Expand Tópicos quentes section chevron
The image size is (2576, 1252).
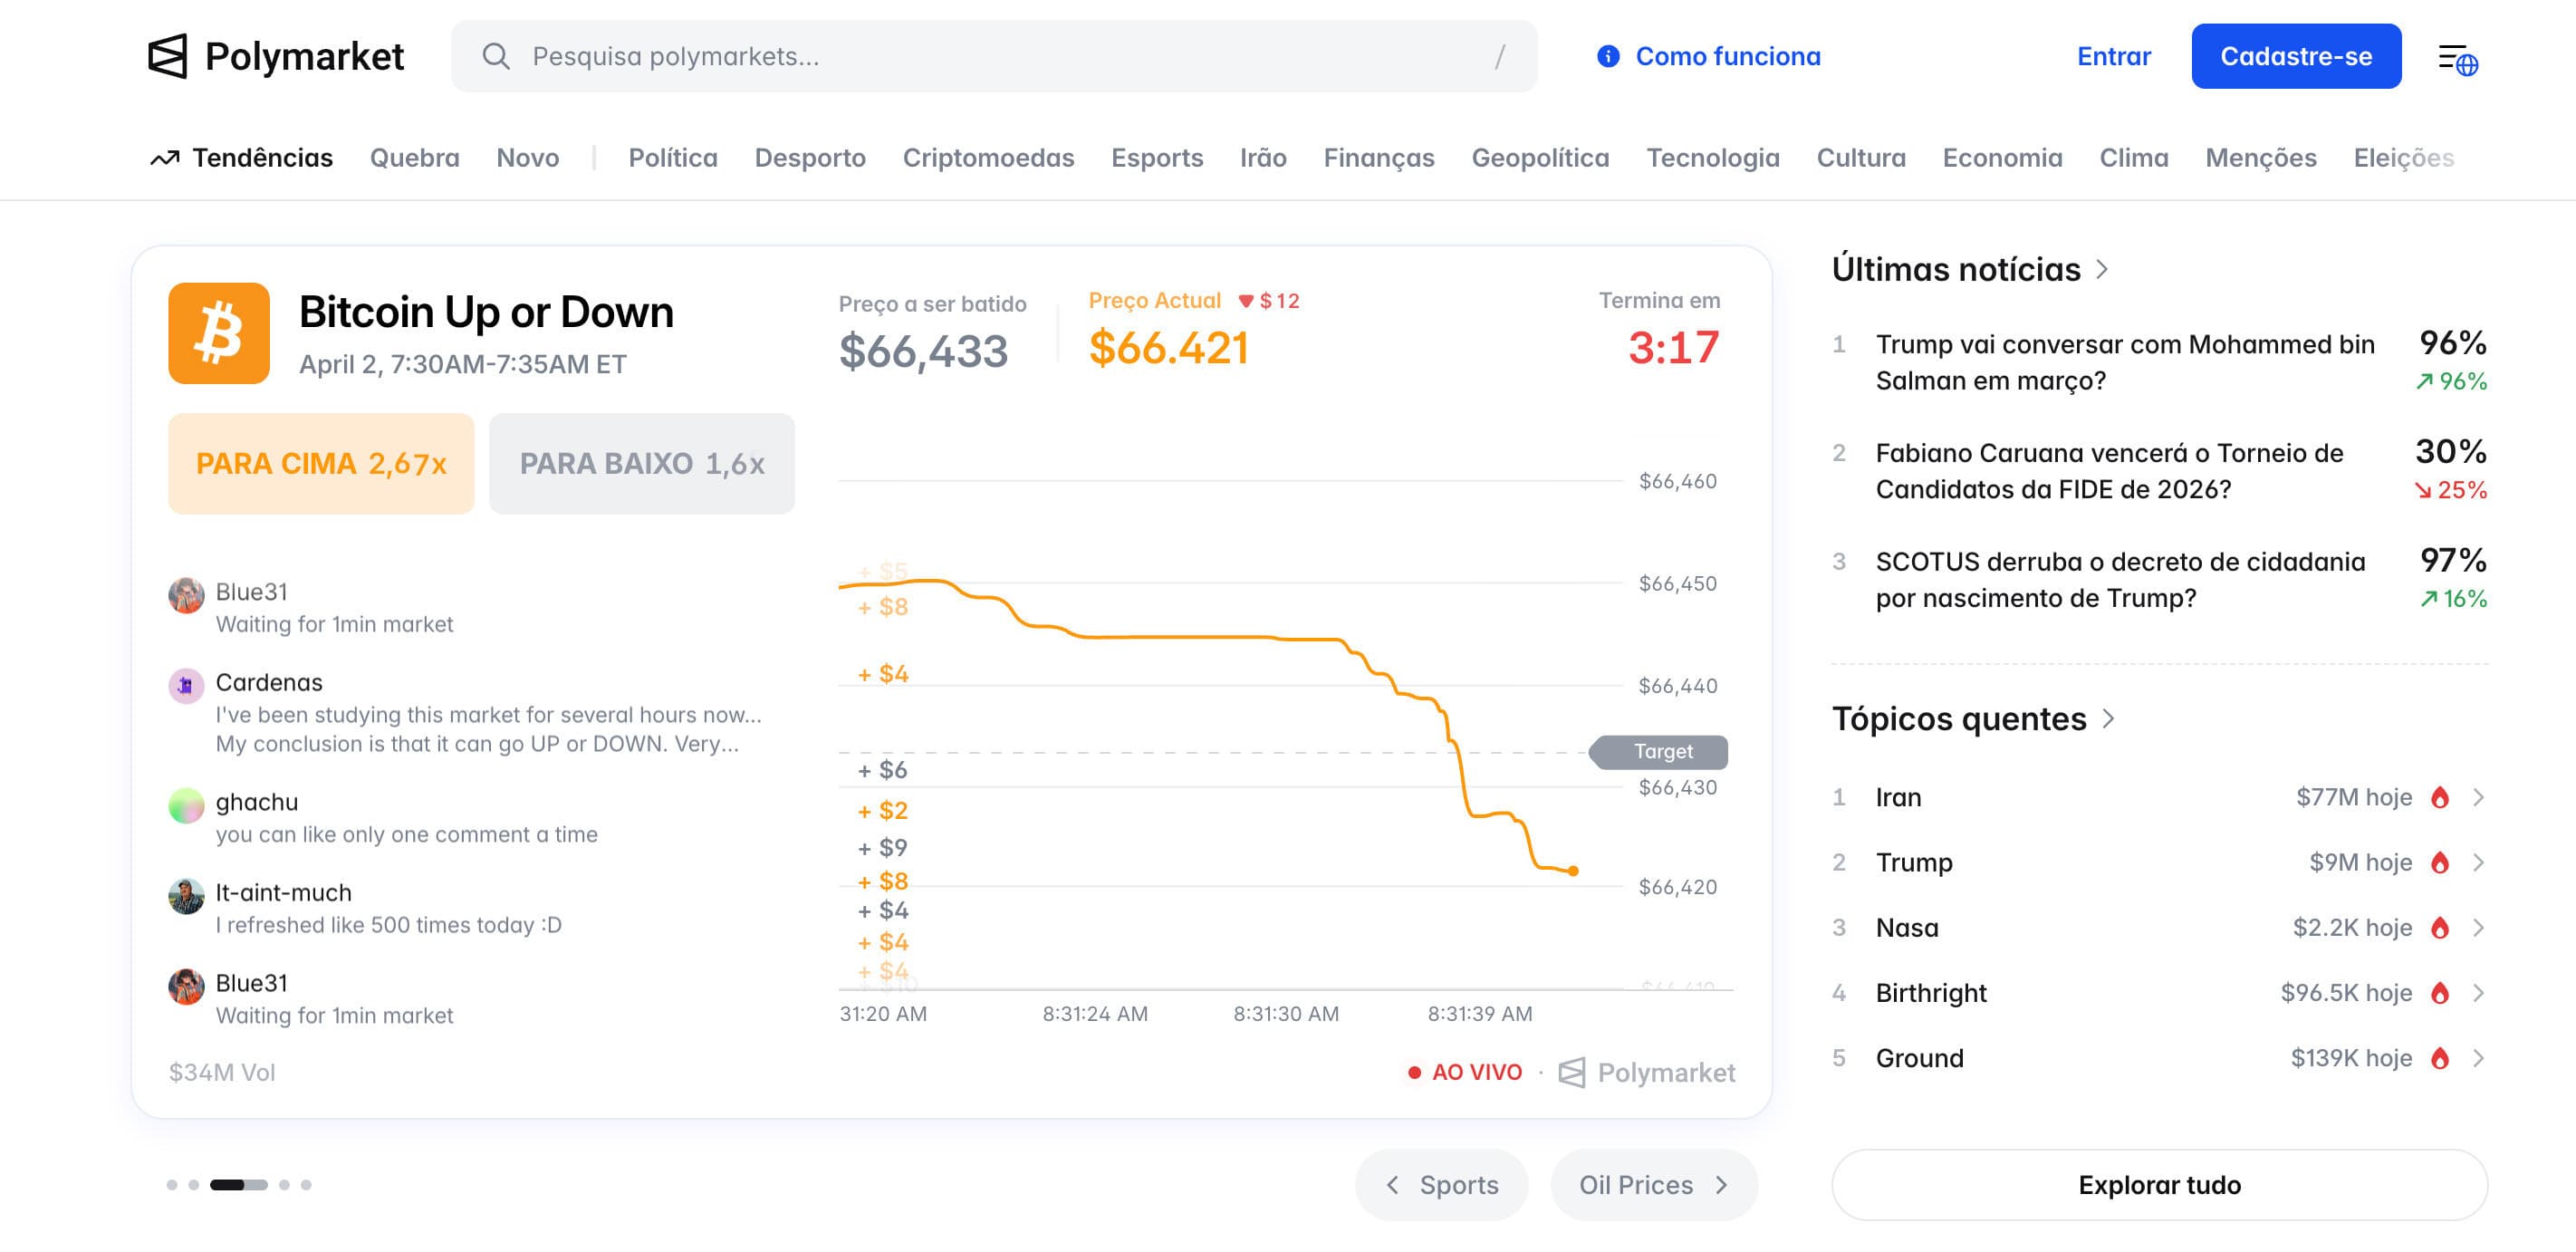click(x=2108, y=719)
